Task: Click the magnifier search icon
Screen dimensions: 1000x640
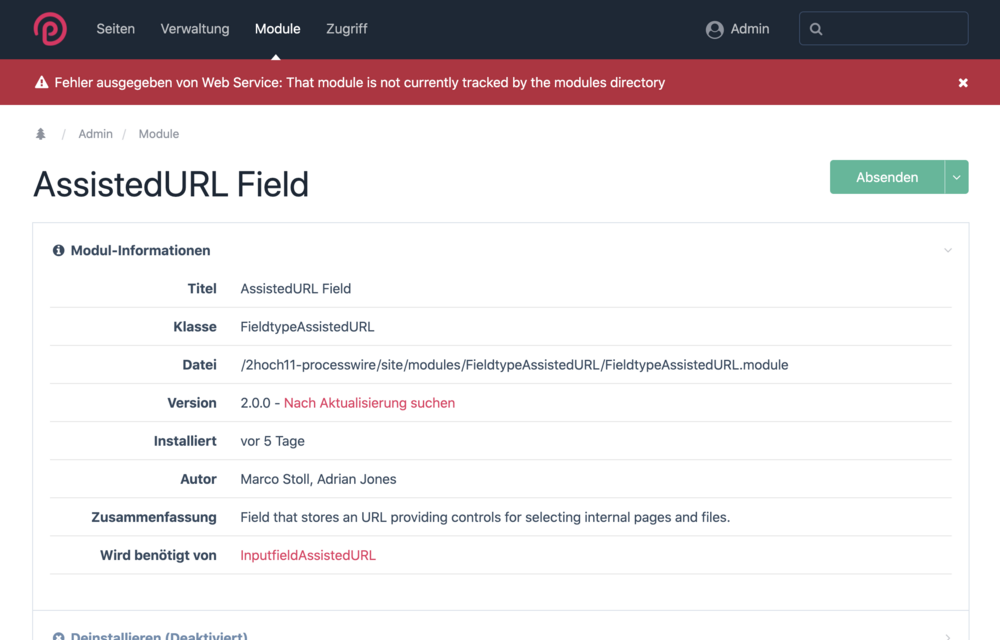Action: pos(816,29)
